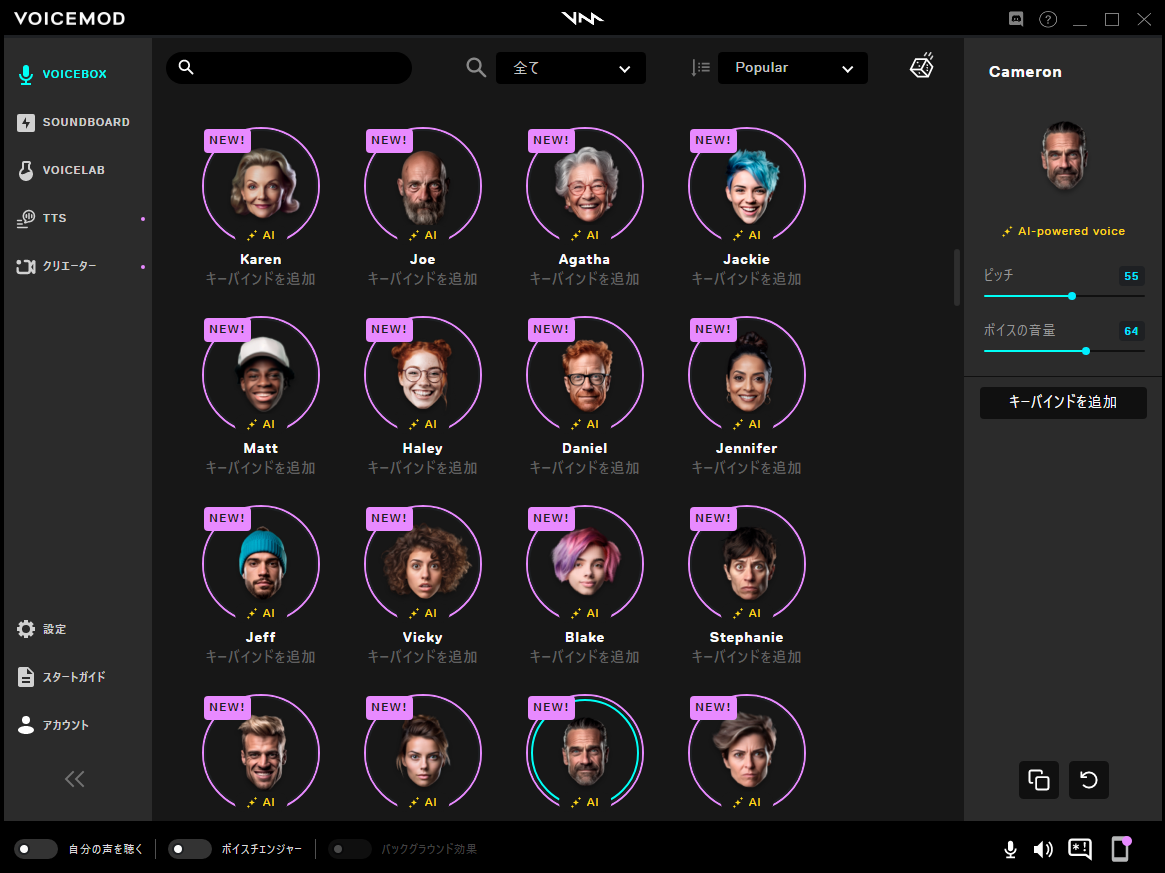This screenshot has height=873, width=1165.
Task: Click the VOICEMOD wordmark in title bar
Action: point(70,19)
